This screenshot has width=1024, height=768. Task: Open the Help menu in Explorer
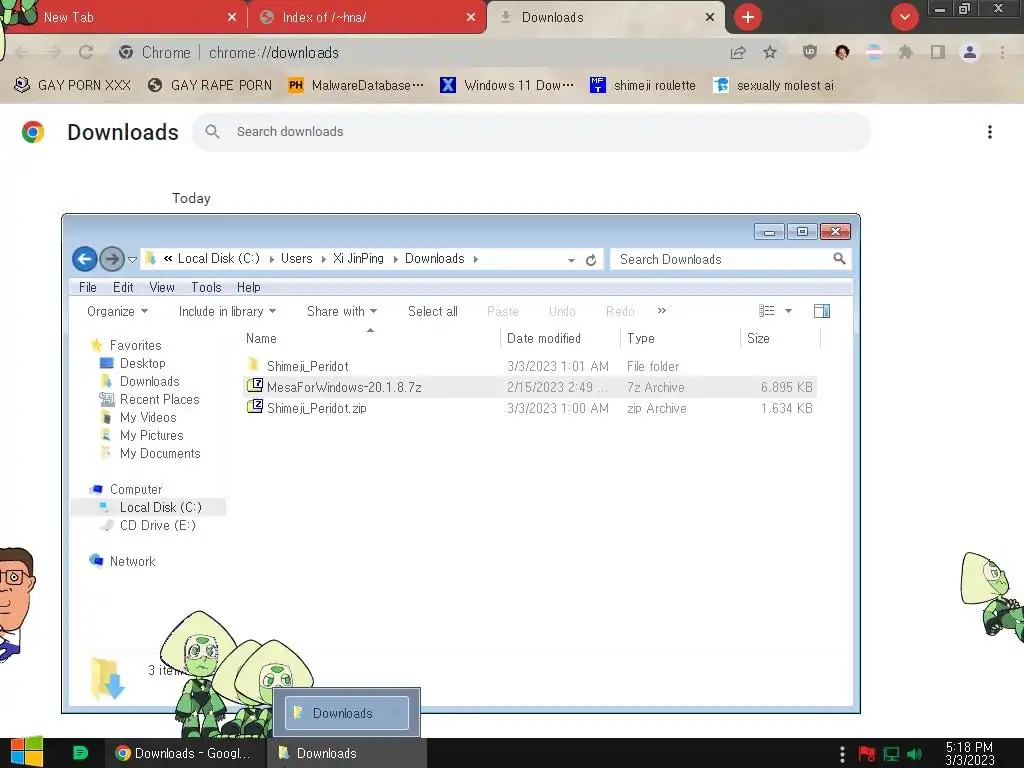(x=248, y=287)
